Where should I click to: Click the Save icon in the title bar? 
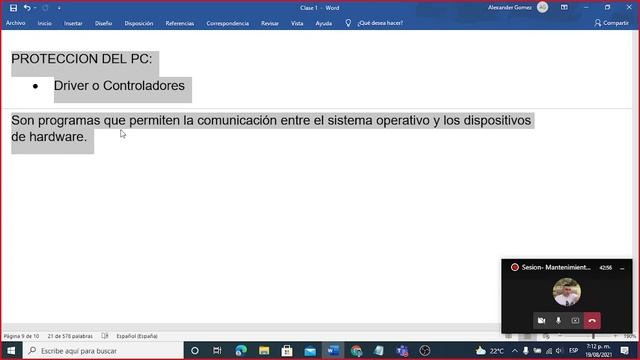point(13,8)
